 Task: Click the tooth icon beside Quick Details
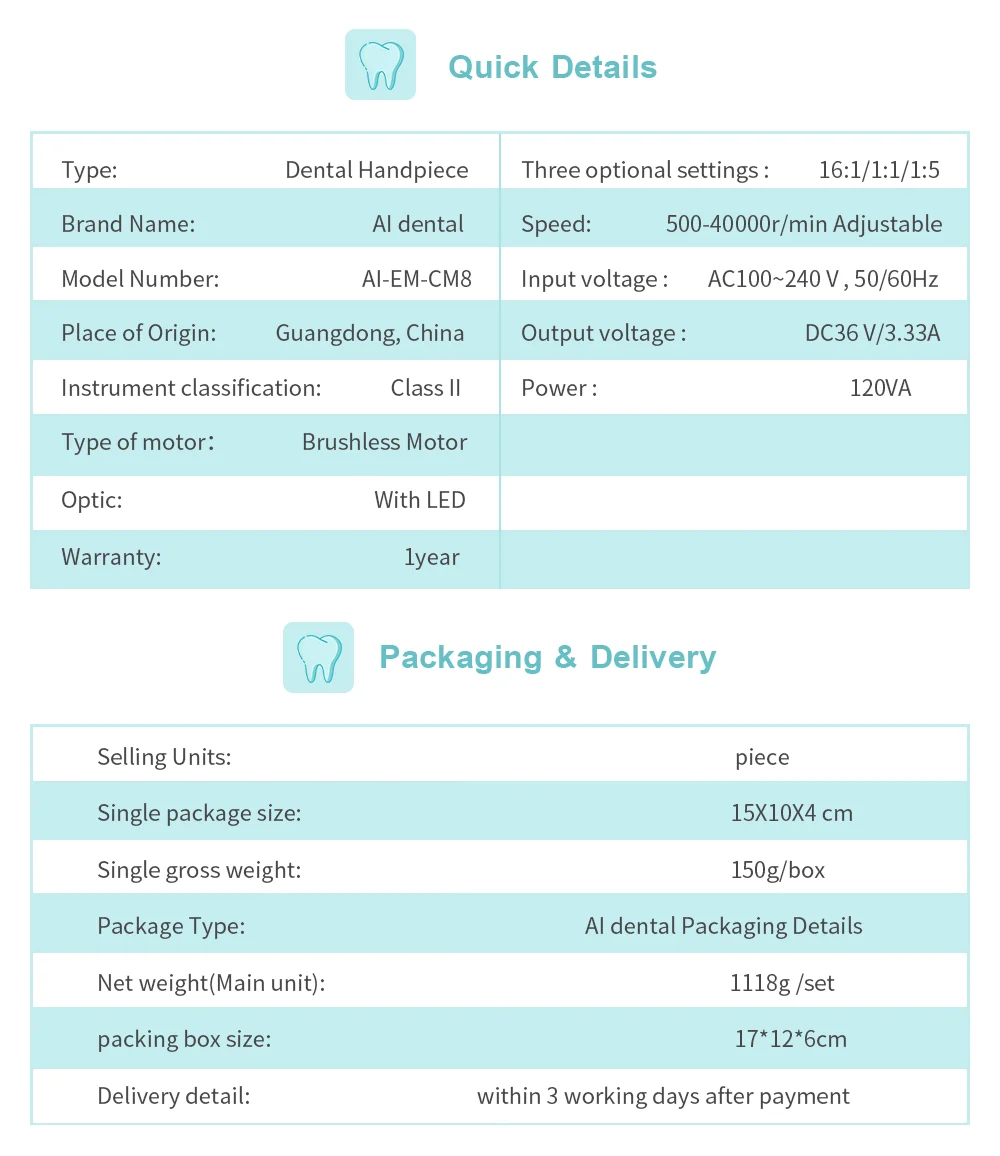tap(380, 65)
